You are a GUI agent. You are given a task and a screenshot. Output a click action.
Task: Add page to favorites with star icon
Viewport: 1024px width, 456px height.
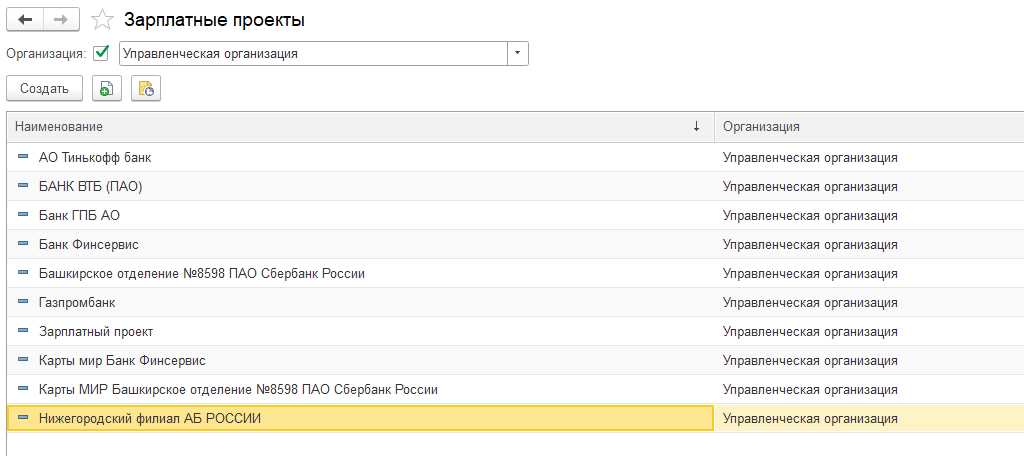pyautogui.click(x=101, y=20)
